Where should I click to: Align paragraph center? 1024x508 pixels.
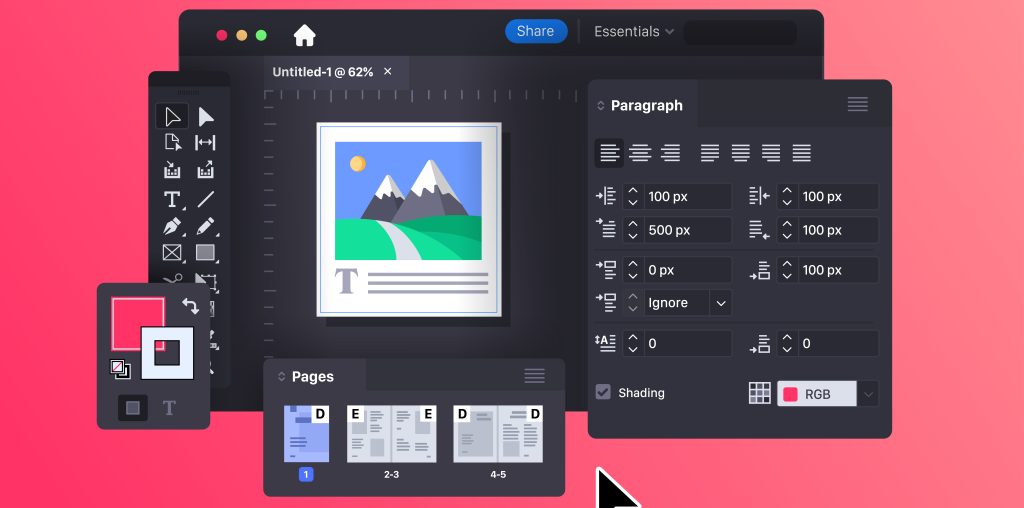pos(640,153)
